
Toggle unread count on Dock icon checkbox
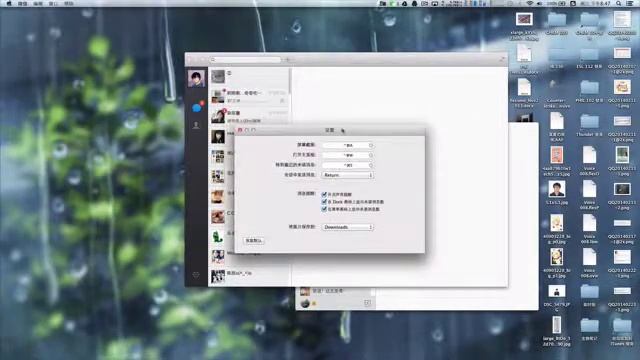(324, 202)
